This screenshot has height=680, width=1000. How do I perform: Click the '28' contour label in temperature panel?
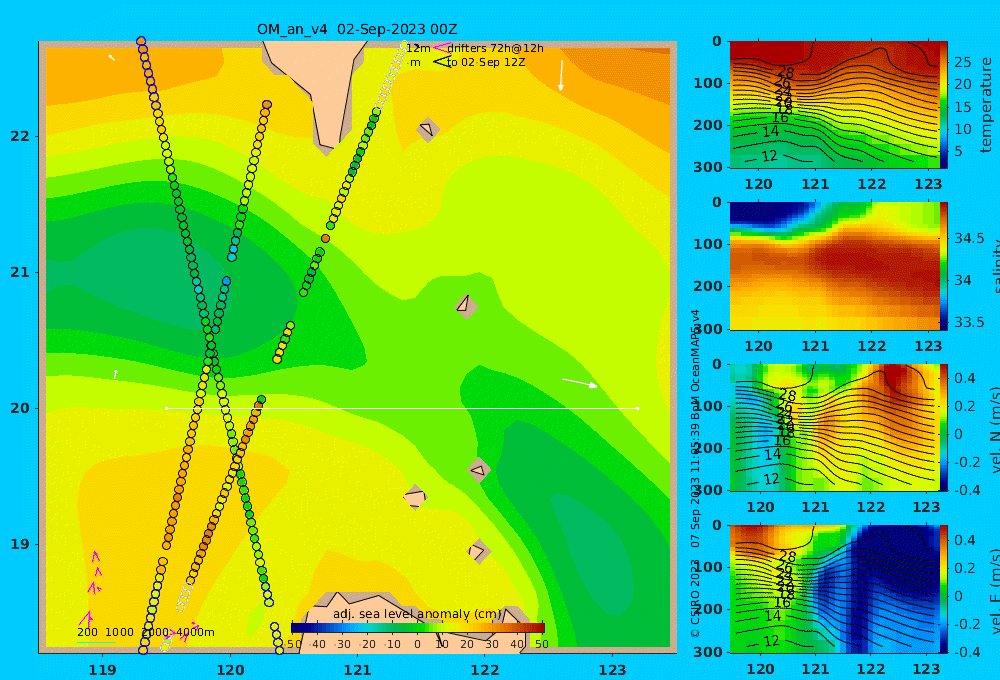[786, 72]
